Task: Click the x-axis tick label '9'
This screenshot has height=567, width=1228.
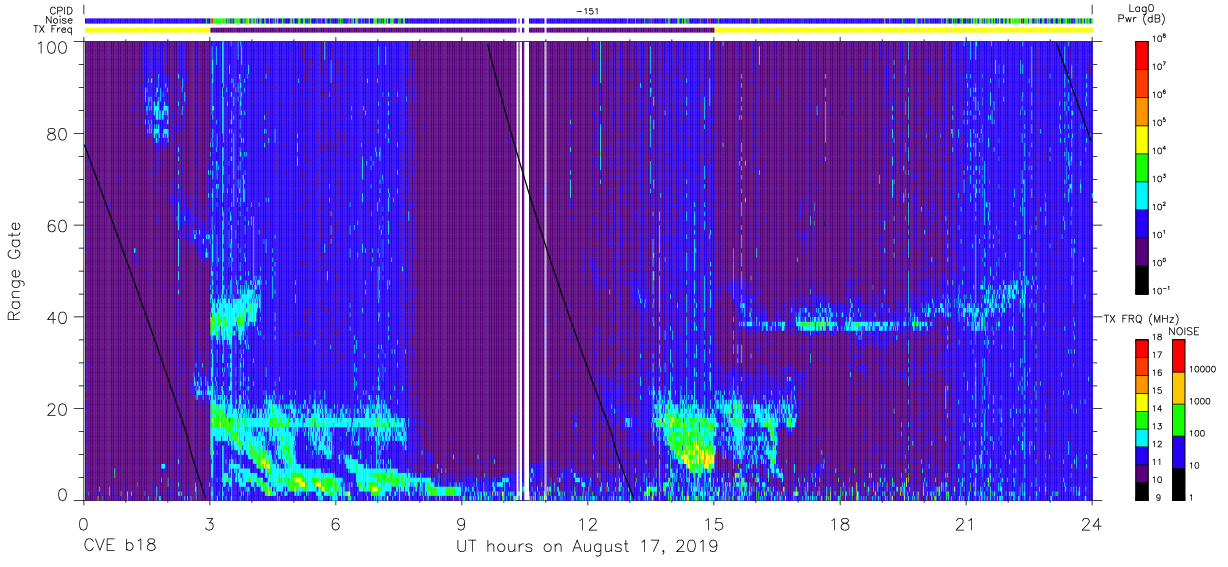Action: click(461, 522)
